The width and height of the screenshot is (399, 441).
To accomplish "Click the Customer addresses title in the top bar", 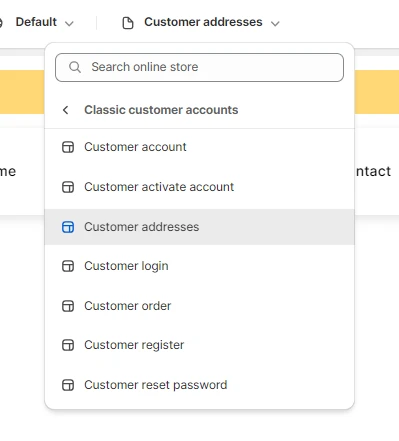I will (x=203, y=22).
